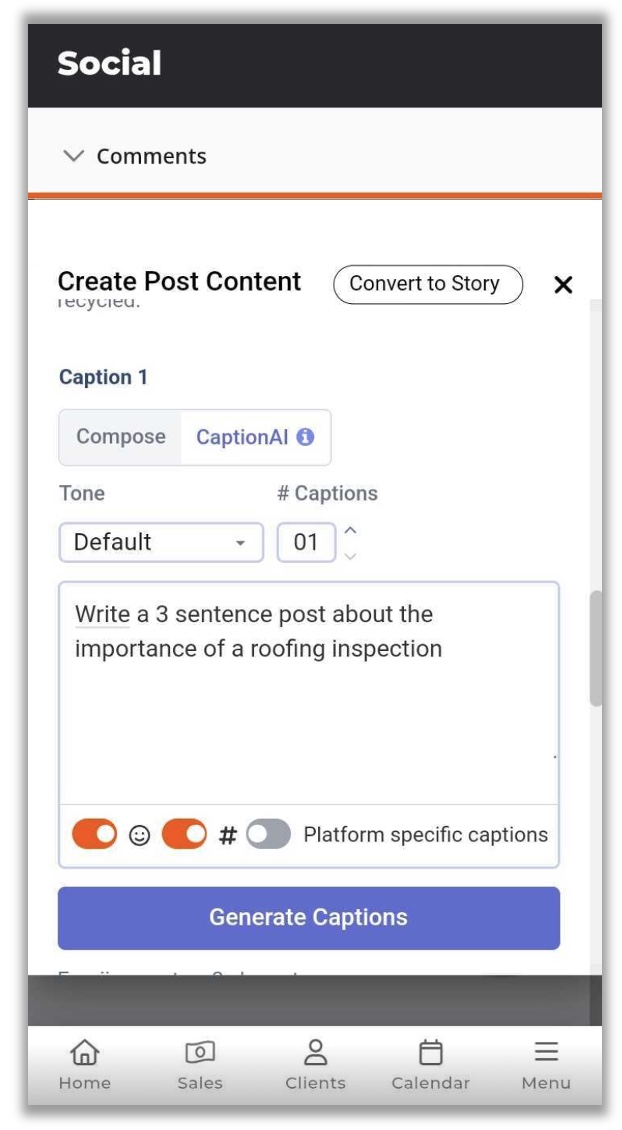Close the Create Post Content panel
The height and width of the screenshot is (1130, 622).
tap(563, 285)
